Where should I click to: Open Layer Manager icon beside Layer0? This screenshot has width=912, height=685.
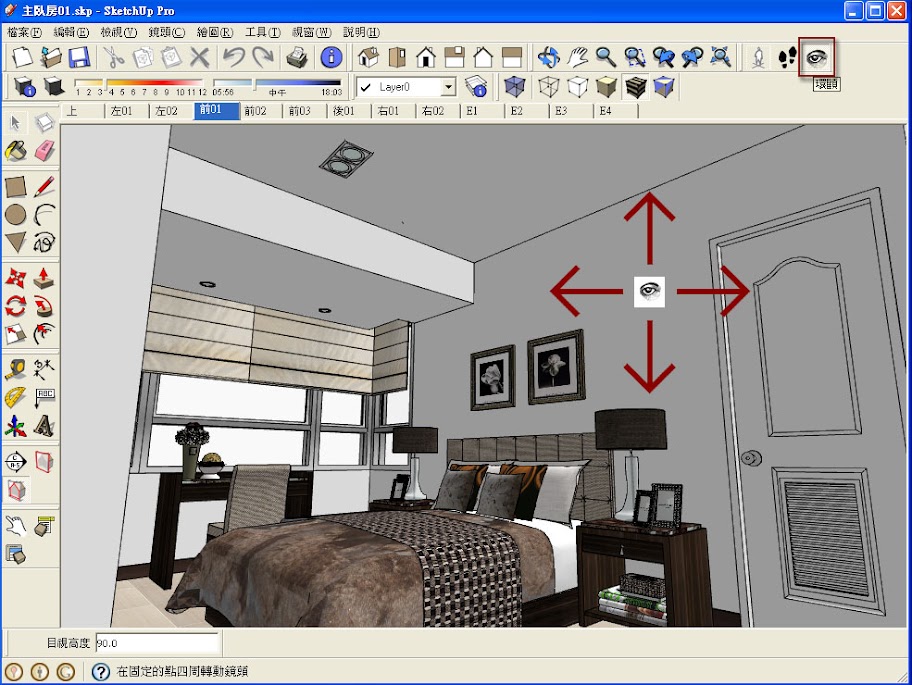pos(476,87)
